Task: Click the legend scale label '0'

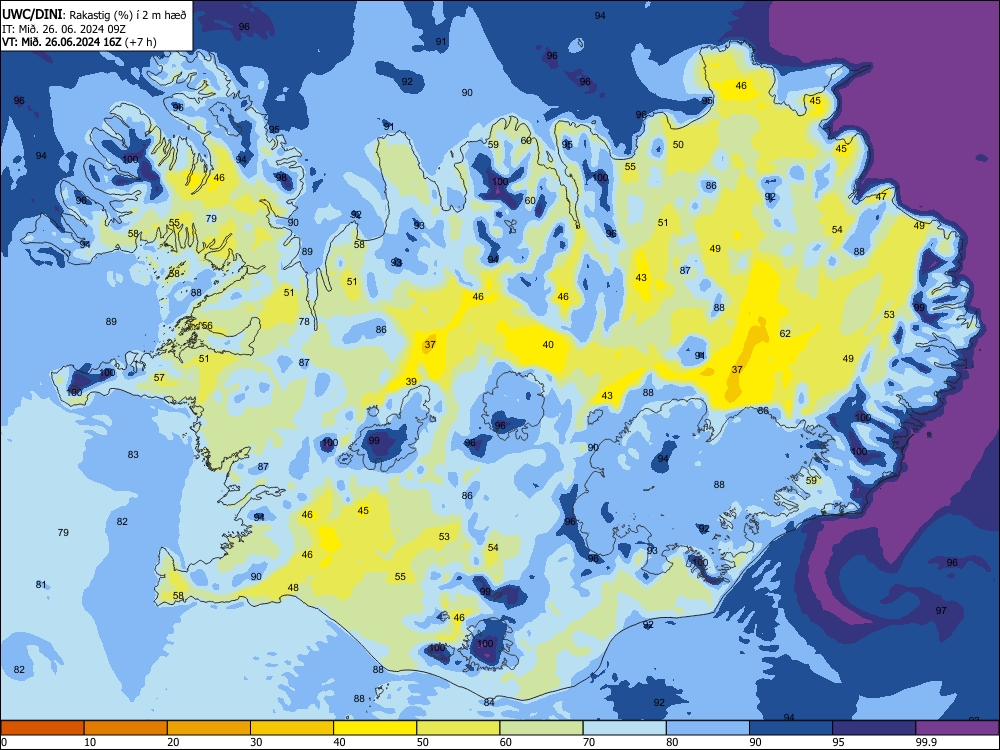Action: point(4,742)
